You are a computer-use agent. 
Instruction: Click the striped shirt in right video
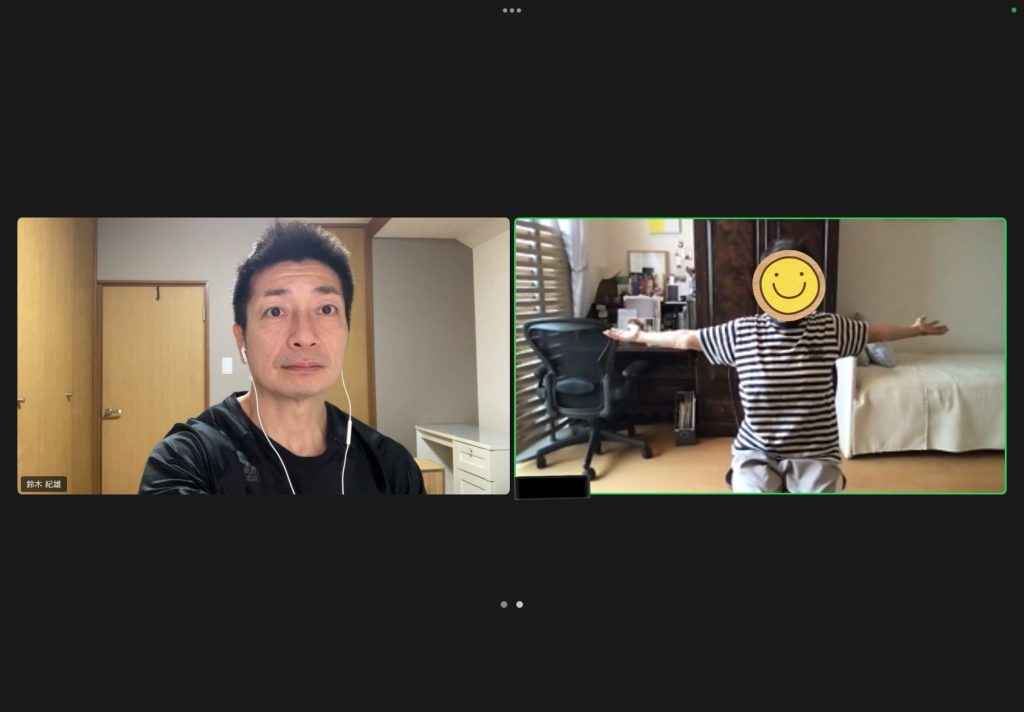click(x=786, y=385)
